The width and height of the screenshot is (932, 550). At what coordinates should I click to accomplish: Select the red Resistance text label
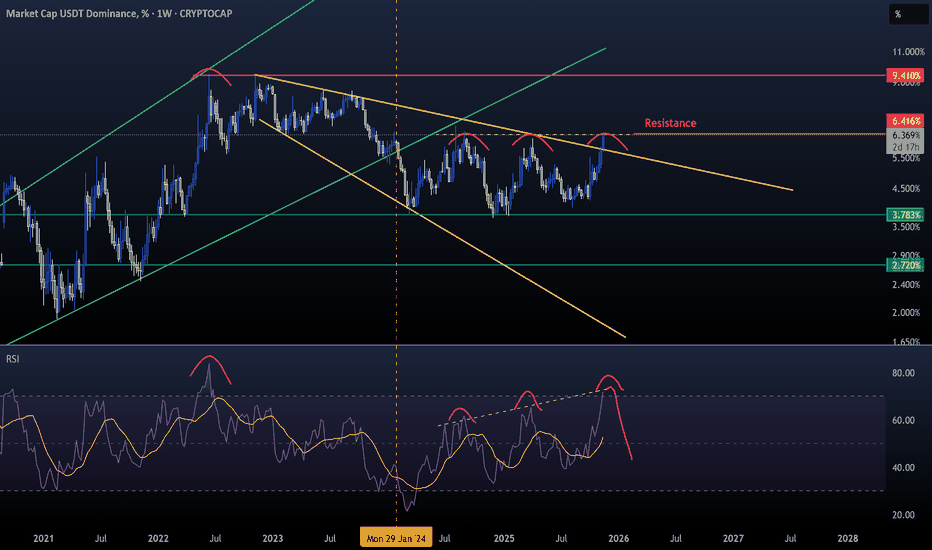click(x=670, y=123)
